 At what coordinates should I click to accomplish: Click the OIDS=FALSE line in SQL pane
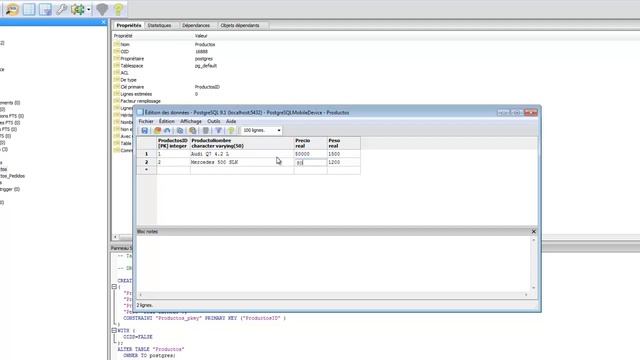point(138,337)
